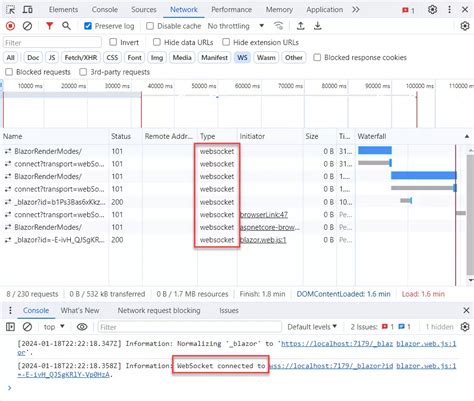Toggle the network filter funnel icon
The image size is (474, 401).
[x=49, y=26]
